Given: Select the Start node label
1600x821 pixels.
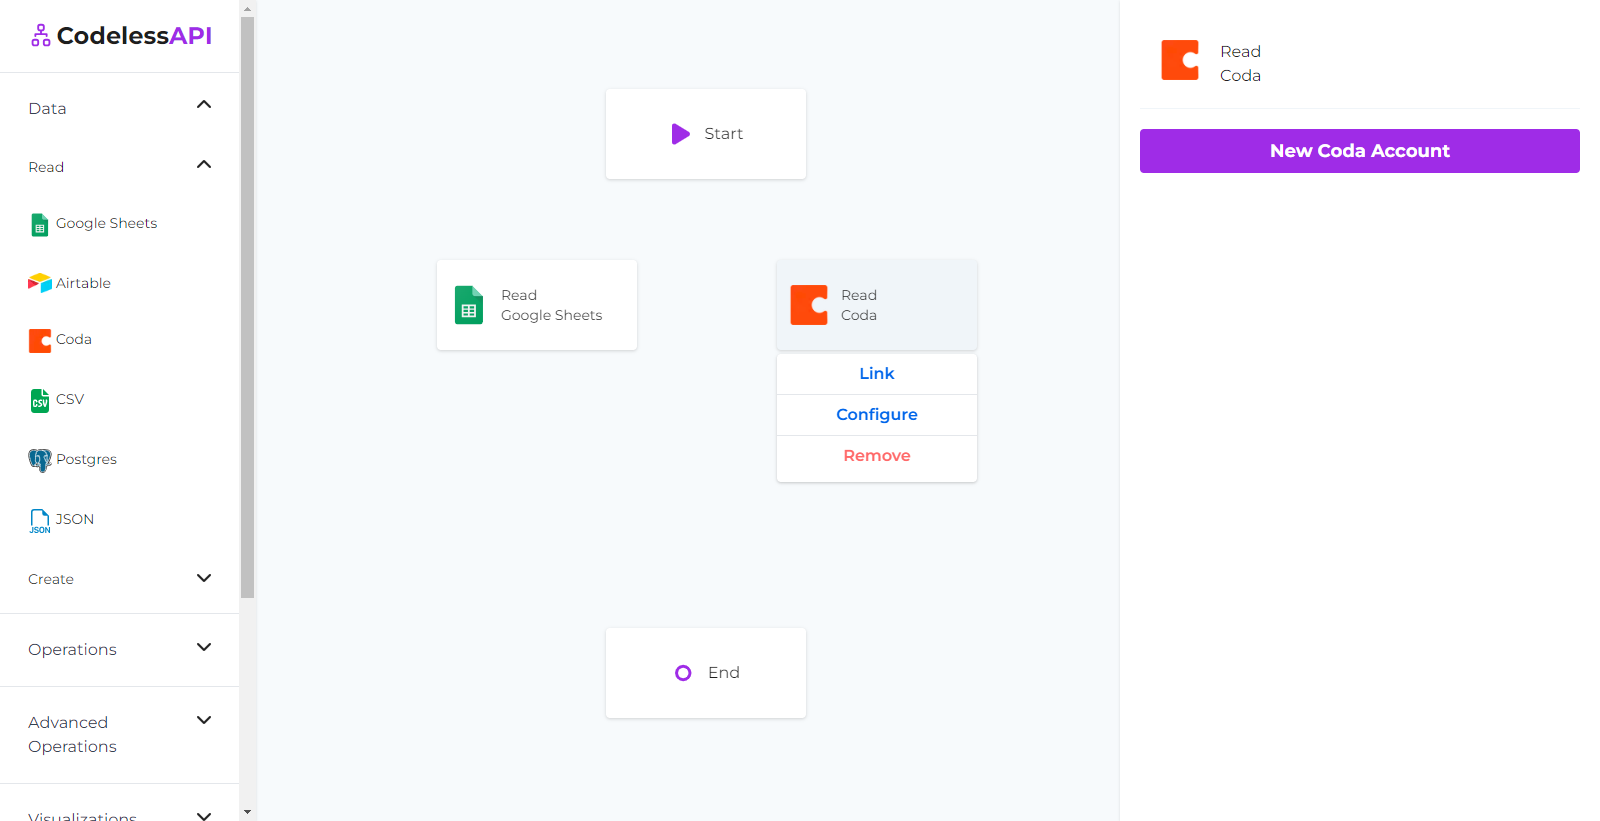Looking at the screenshot, I should click(x=723, y=134).
